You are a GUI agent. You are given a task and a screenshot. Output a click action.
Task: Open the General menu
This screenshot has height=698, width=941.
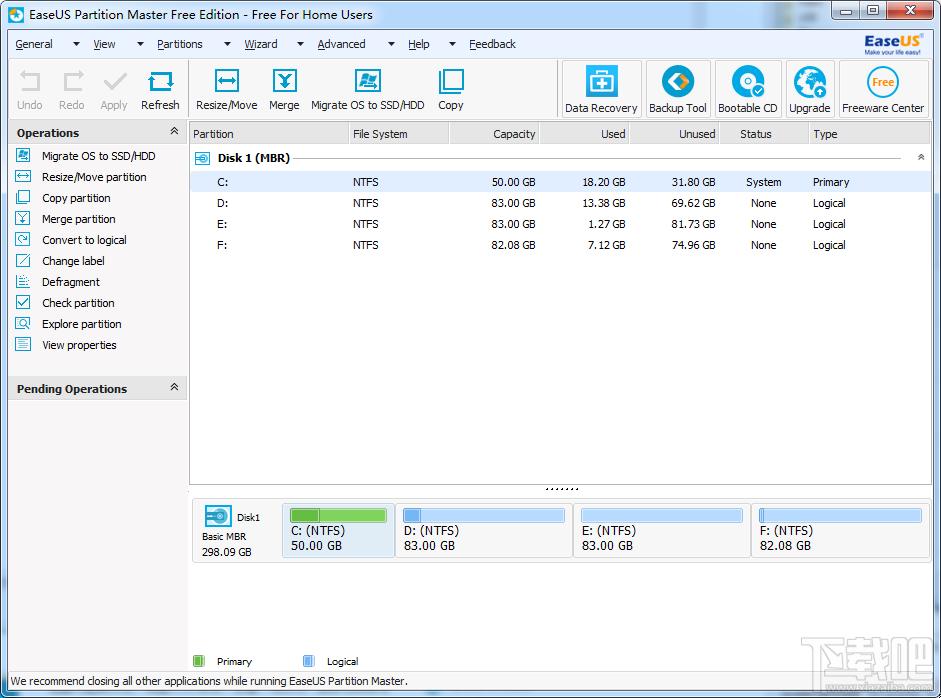[34, 44]
